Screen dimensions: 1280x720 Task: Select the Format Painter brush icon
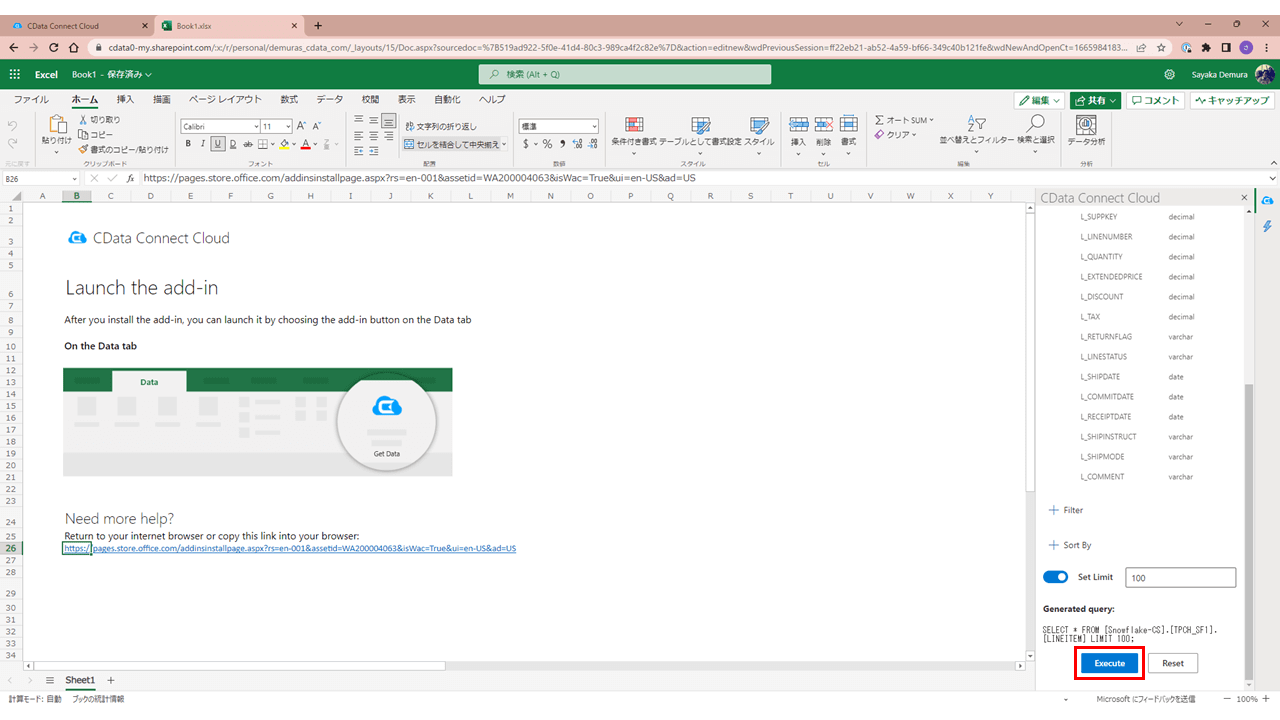tap(82, 149)
